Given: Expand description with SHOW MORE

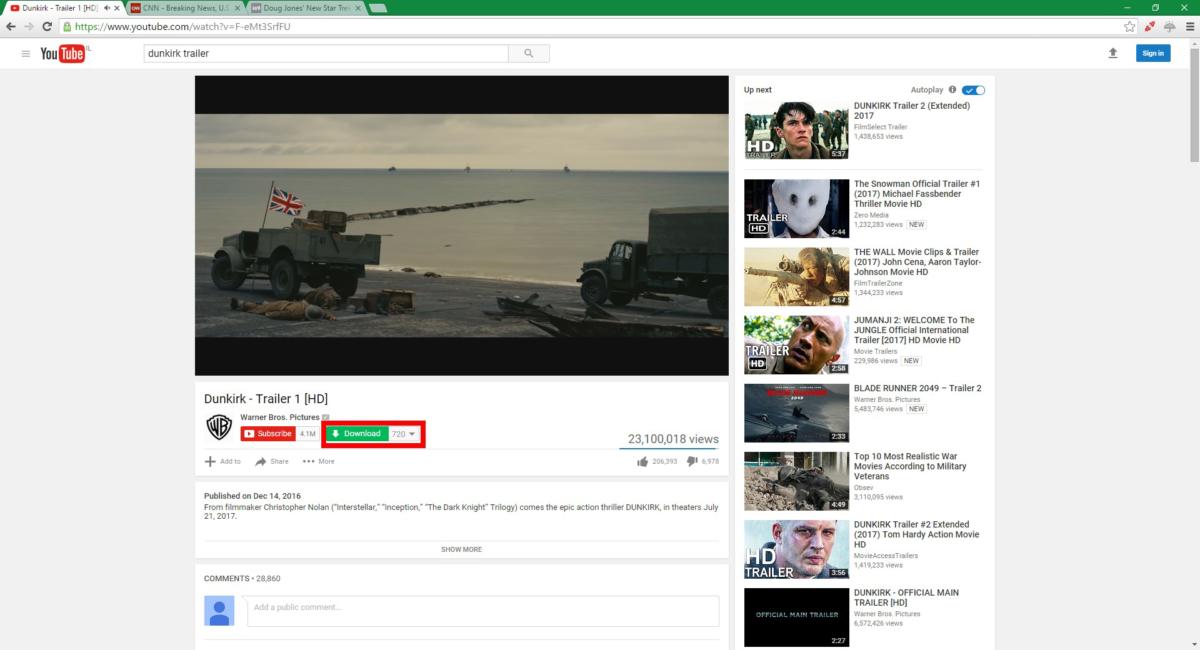Looking at the screenshot, I should [461, 549].
